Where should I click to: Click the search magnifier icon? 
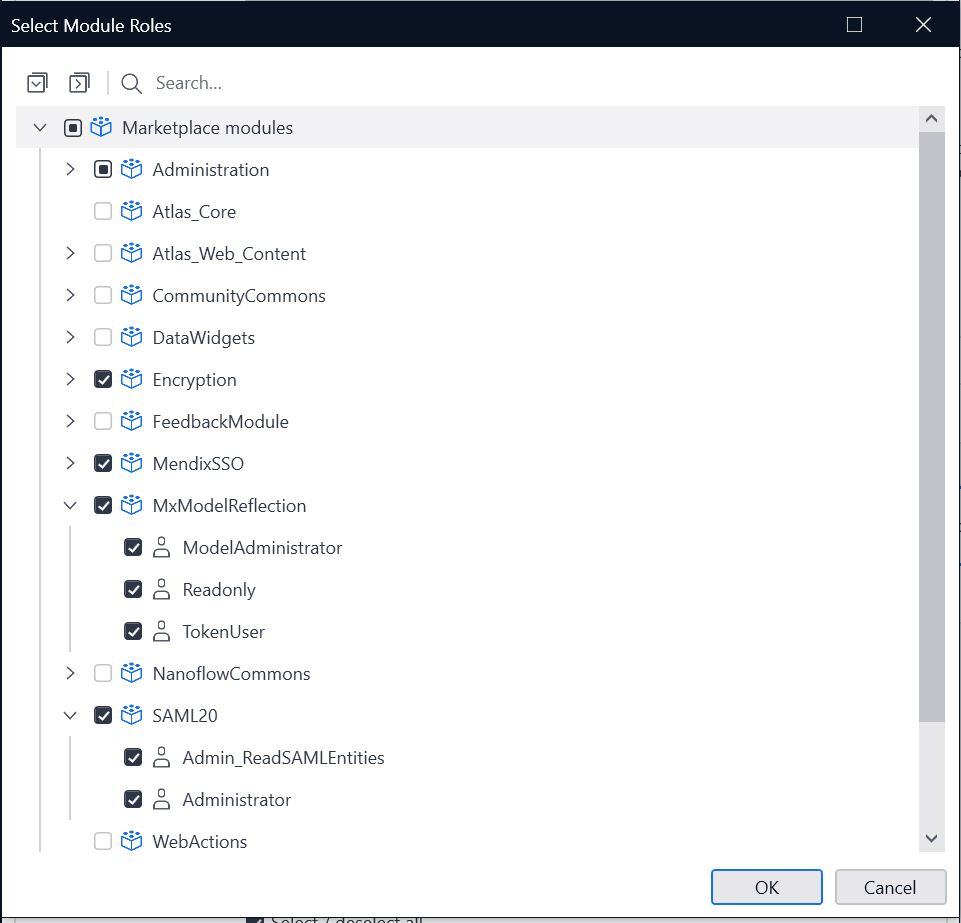(x=131, y=84)
